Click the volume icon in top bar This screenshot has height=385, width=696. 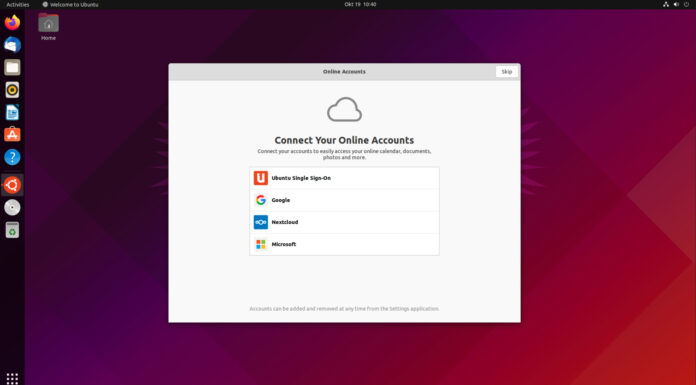click(x=676, y=4)
